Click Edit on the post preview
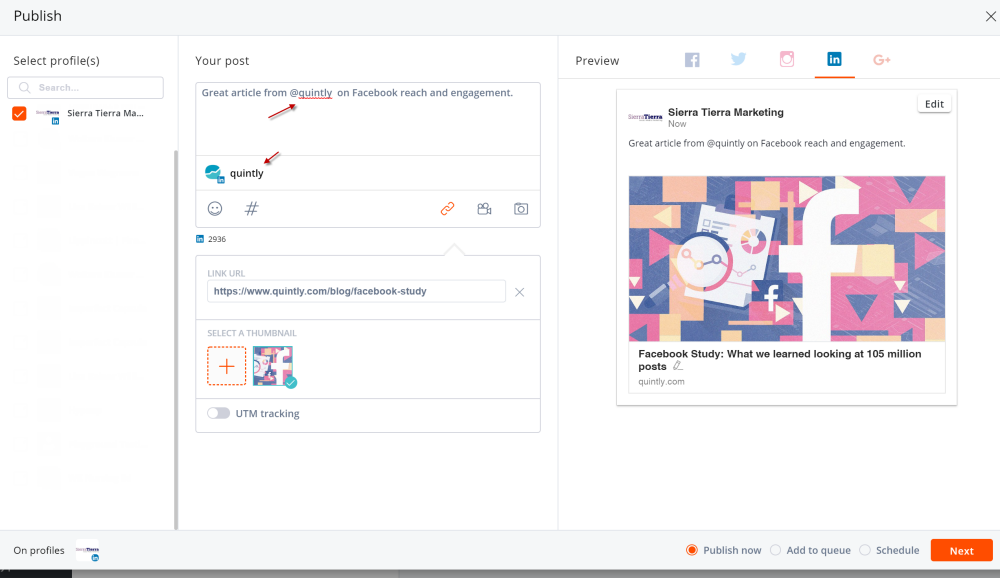The width and height of the screenshot is (1000, 578). click(x=933, y=104)
